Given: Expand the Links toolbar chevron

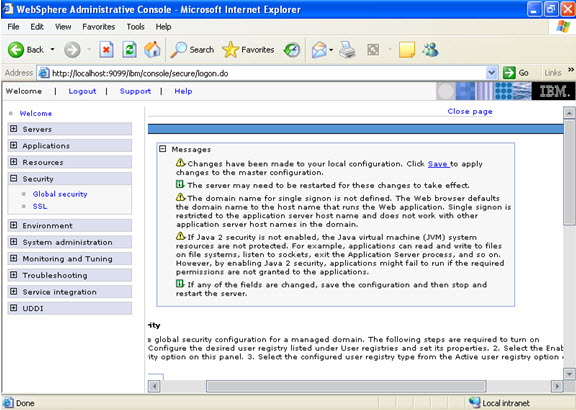Looking at the screenshot, I should 571,69.
